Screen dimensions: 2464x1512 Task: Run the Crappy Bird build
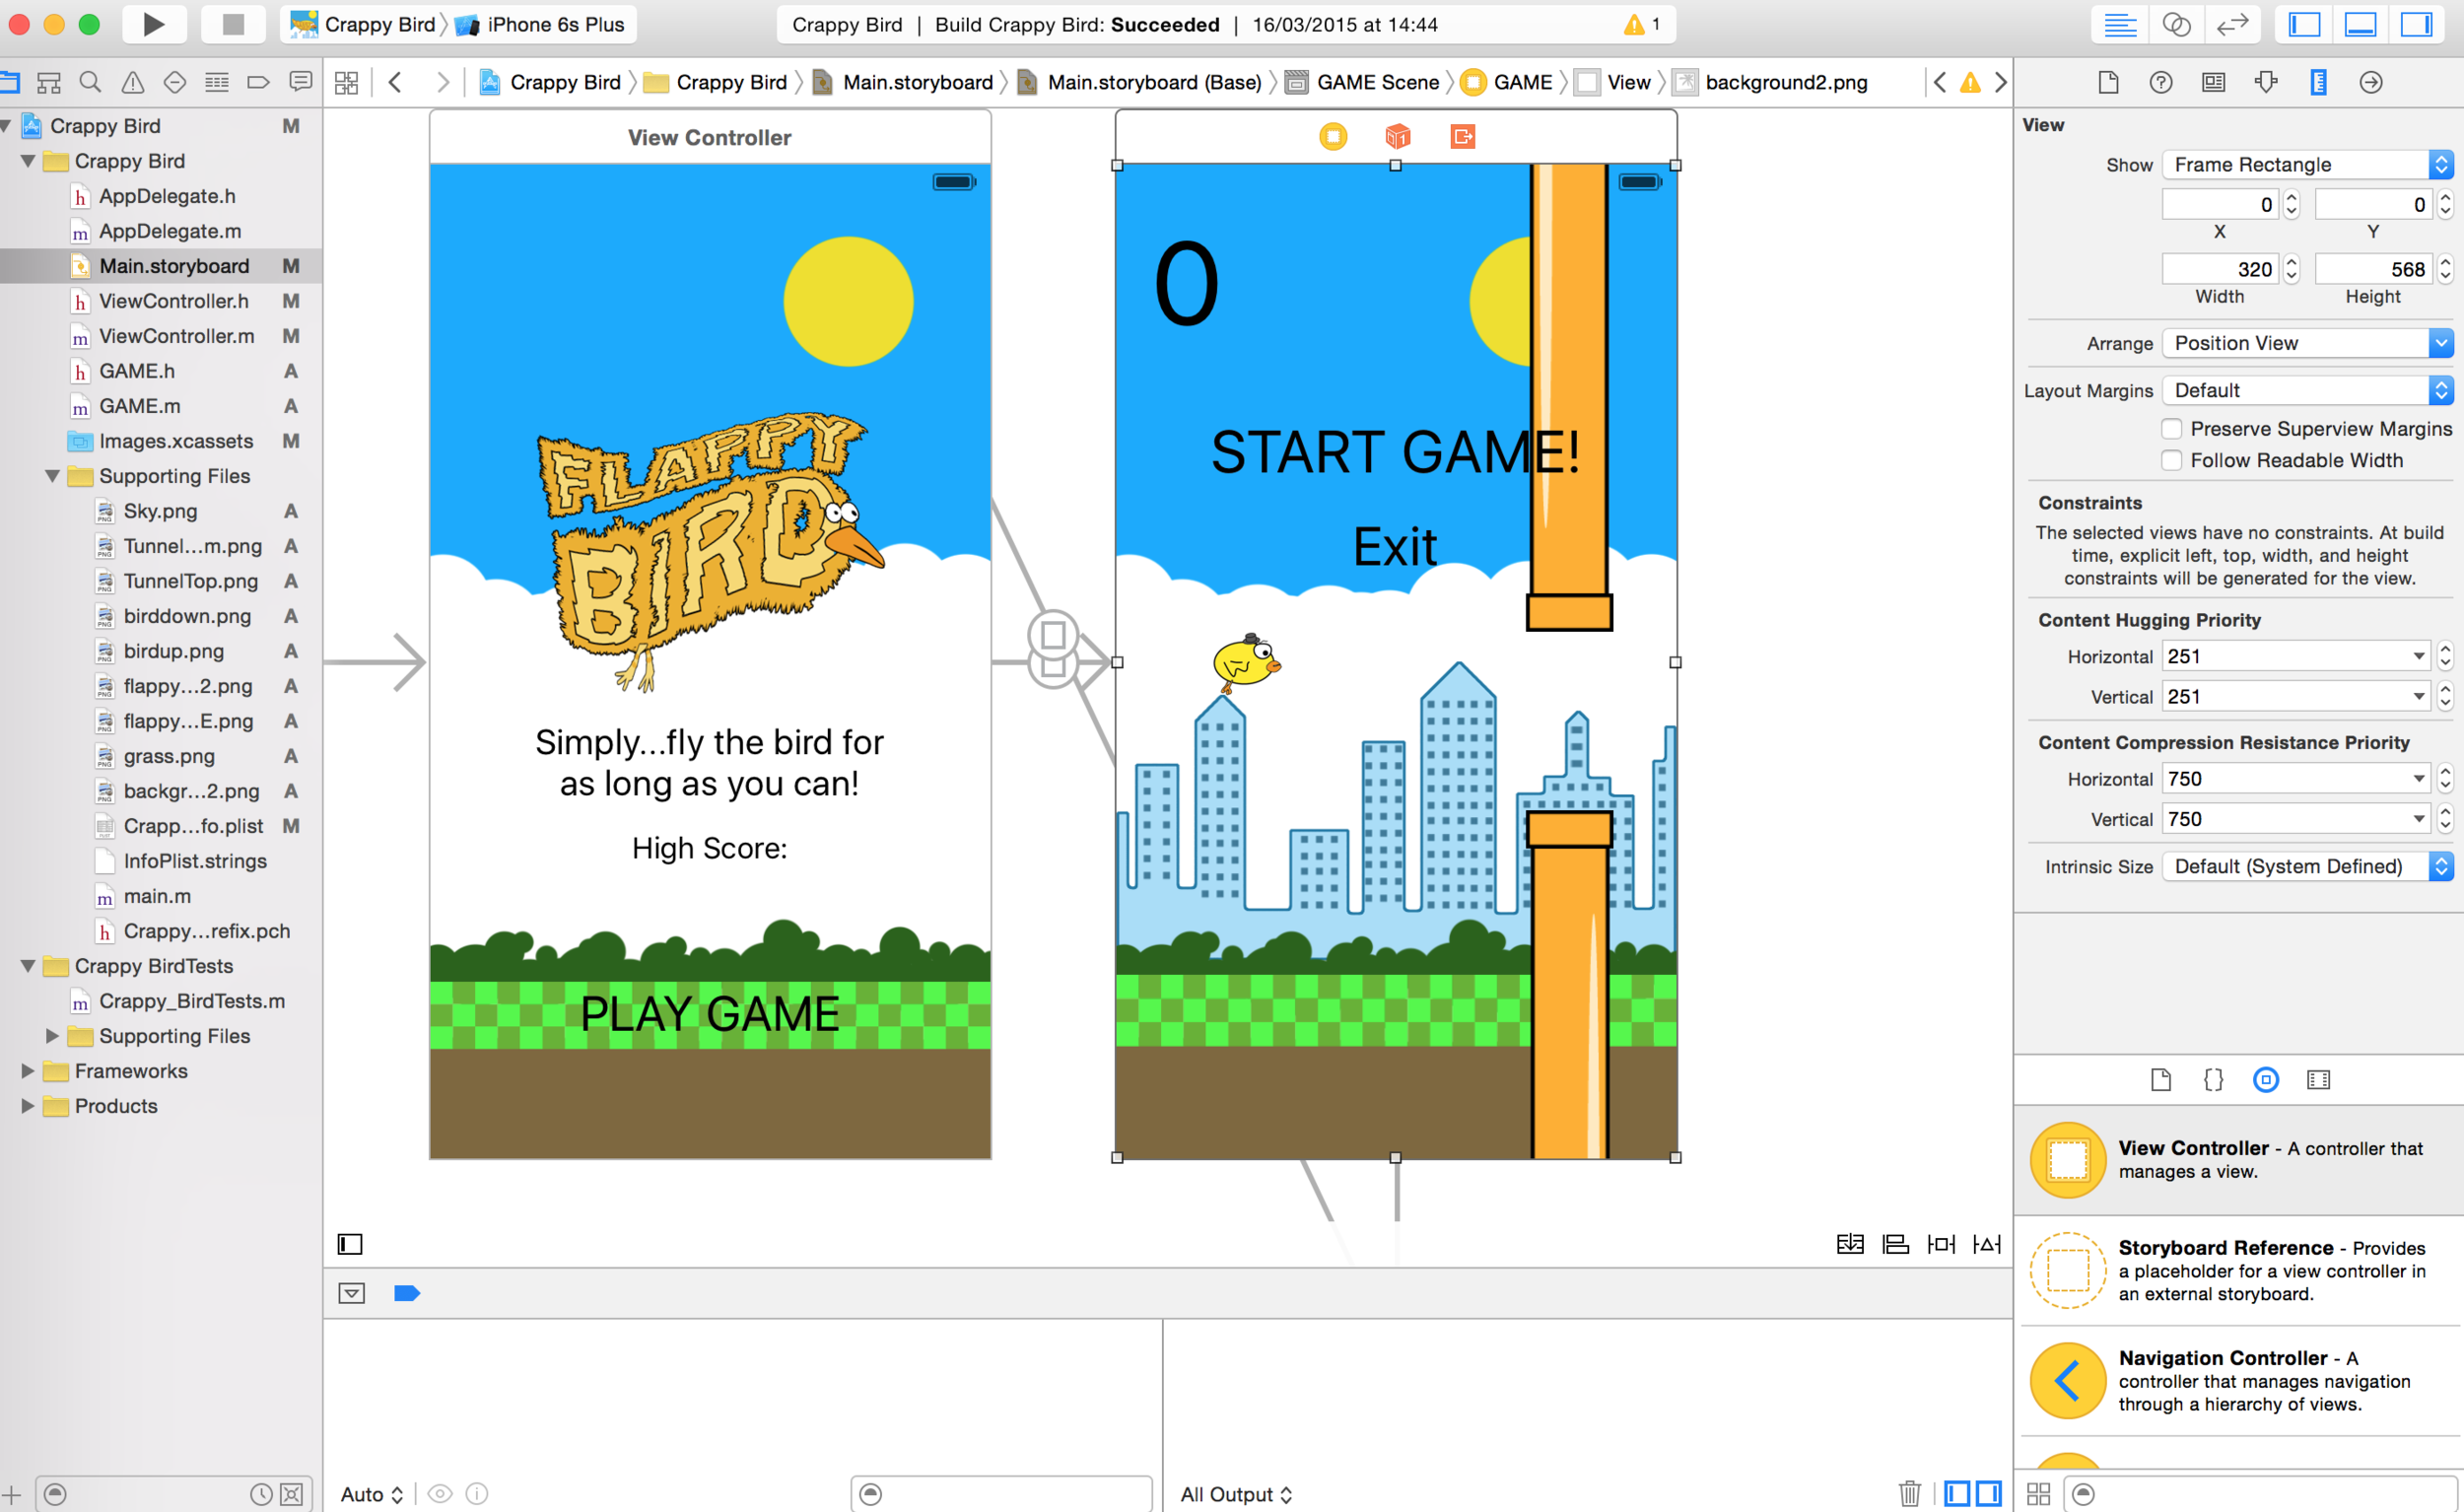click(153, 24)
